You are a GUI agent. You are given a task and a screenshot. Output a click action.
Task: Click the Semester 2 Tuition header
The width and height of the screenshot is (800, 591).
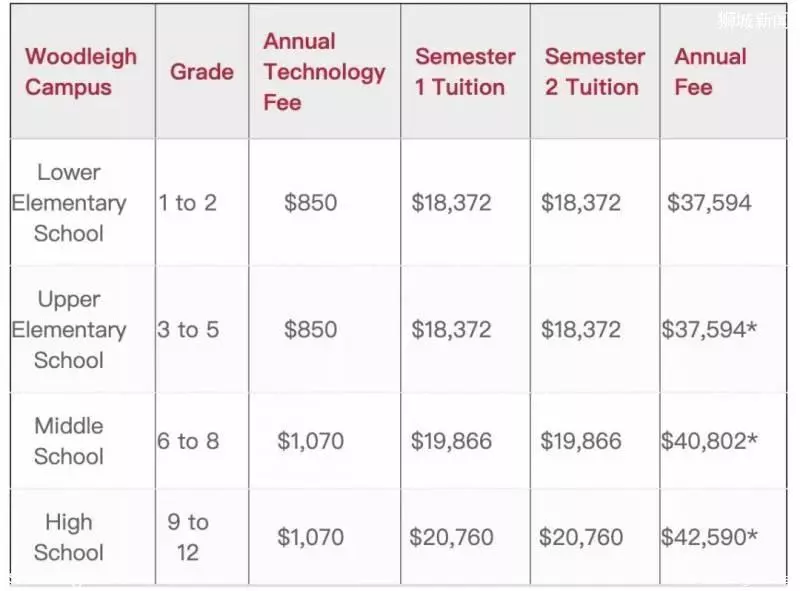coord(594,72)
